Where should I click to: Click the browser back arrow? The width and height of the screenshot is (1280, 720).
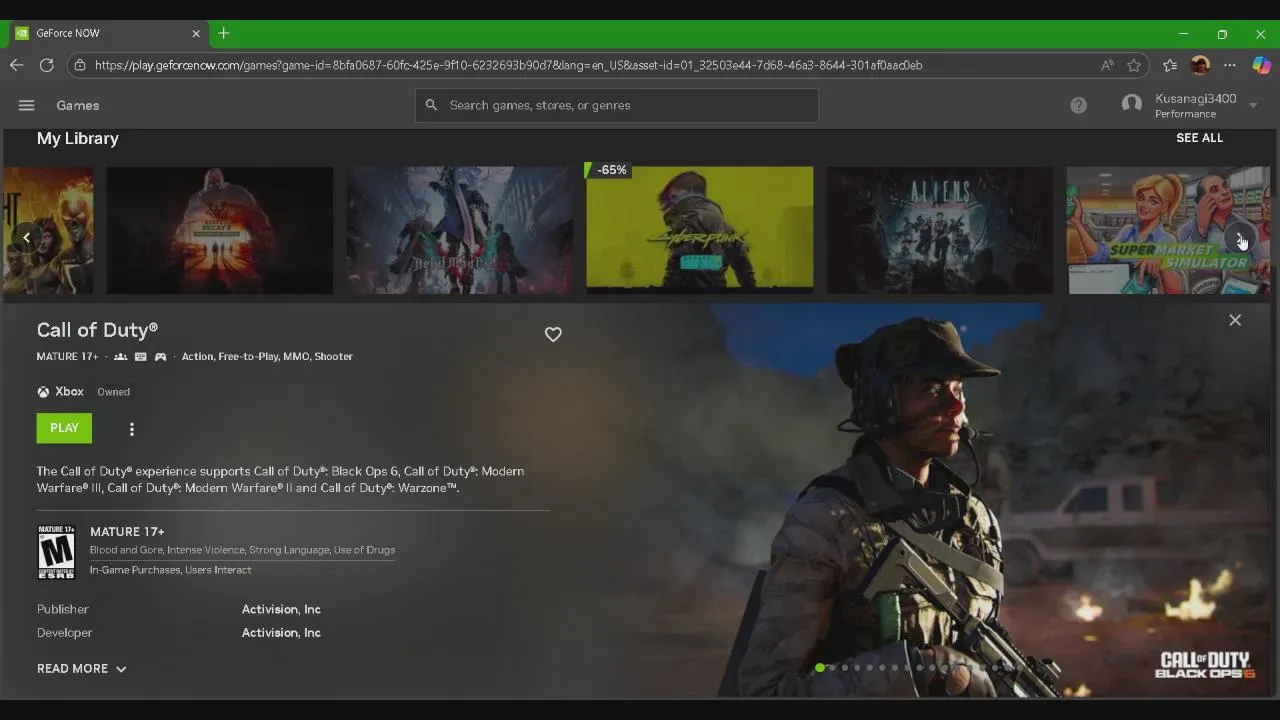16,65
